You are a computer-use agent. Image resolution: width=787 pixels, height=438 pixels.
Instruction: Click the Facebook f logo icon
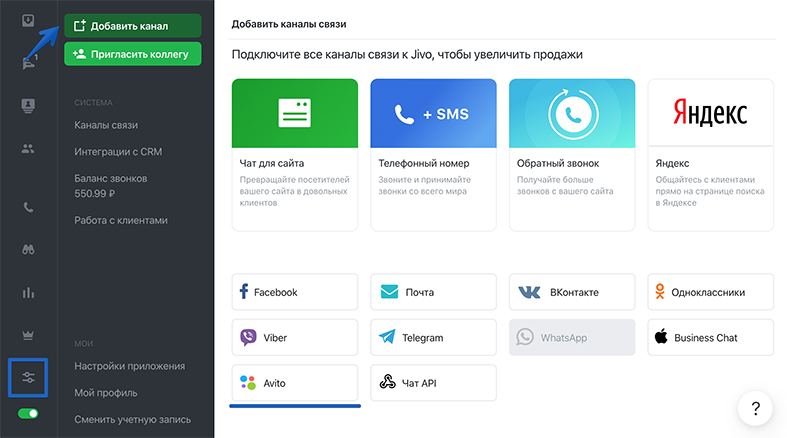tap(244, 291)
